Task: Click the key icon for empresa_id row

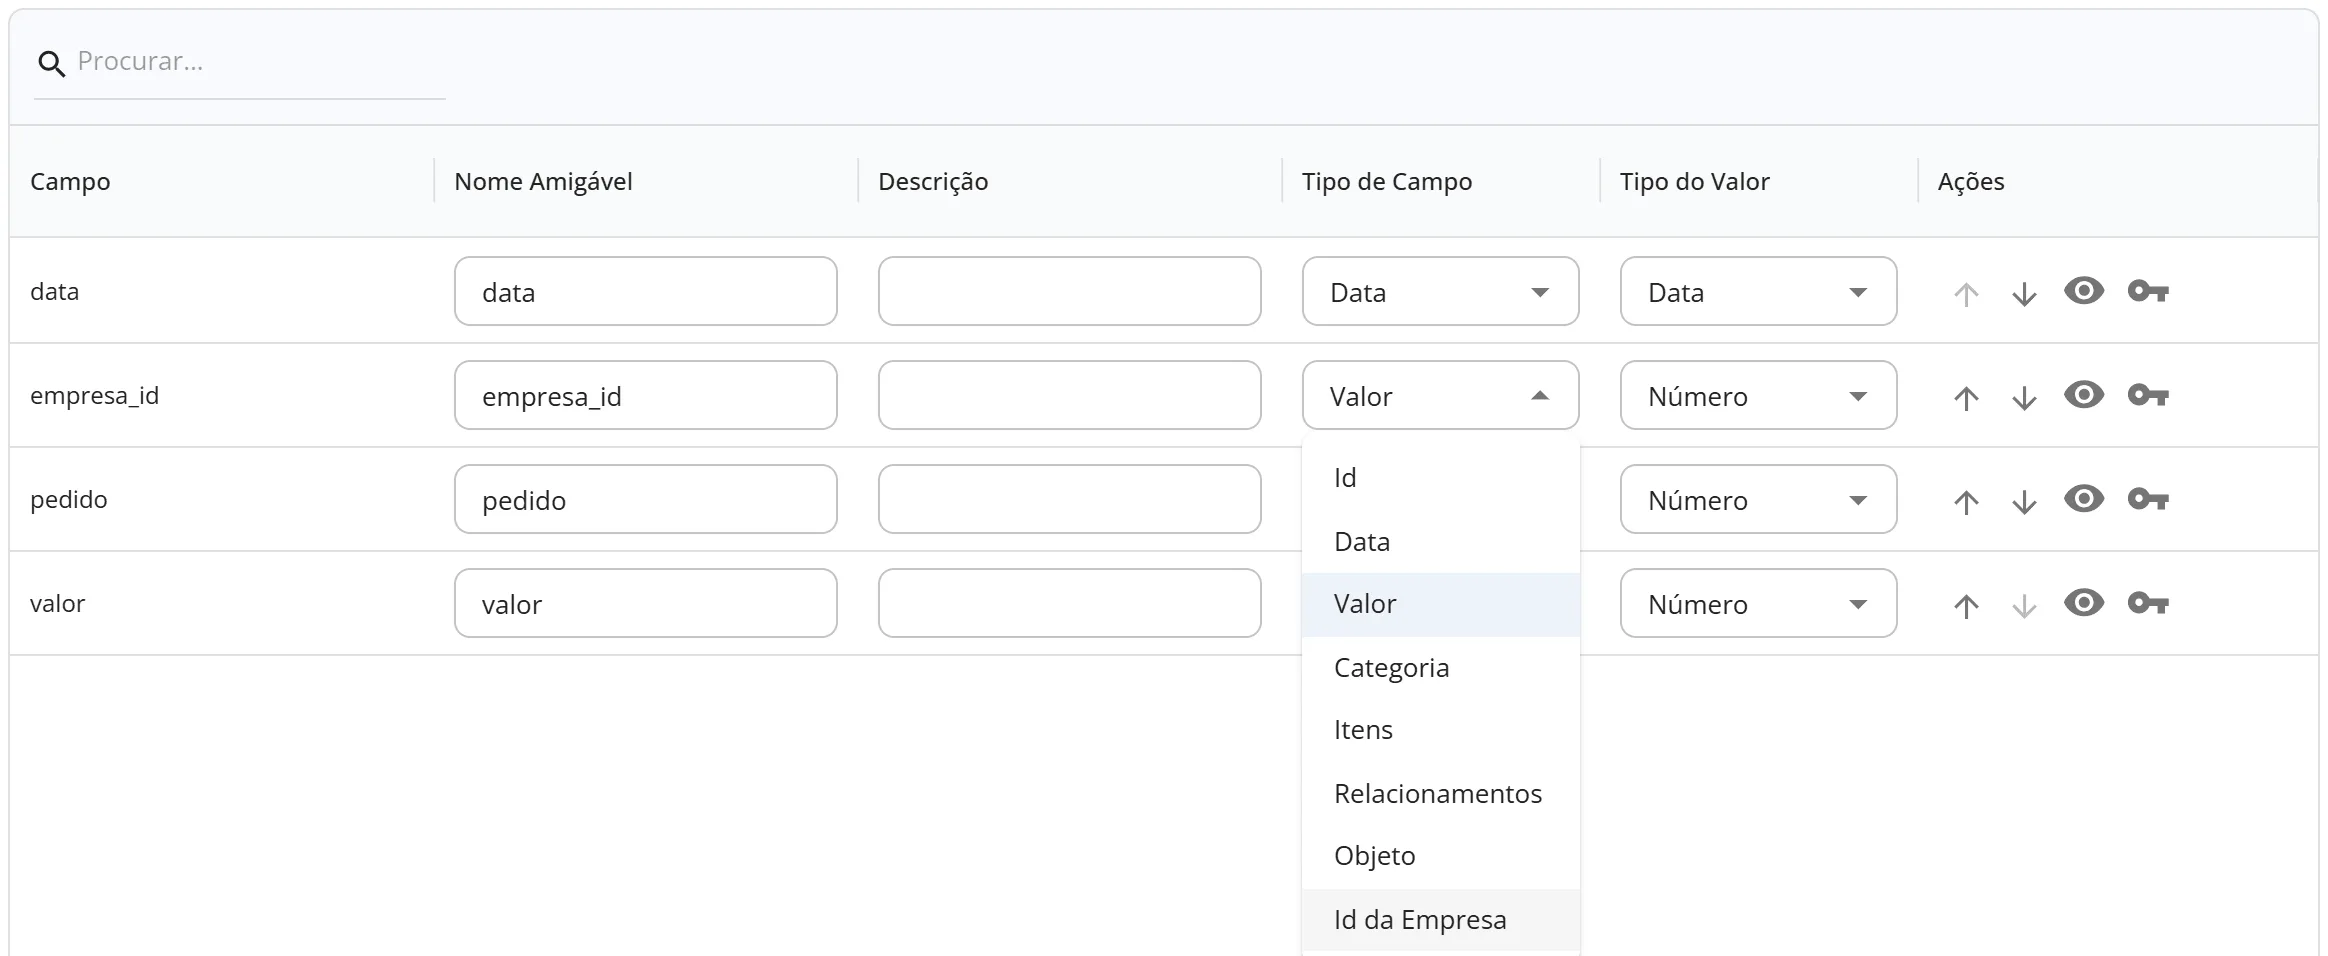Action: tap(2148, 395)
